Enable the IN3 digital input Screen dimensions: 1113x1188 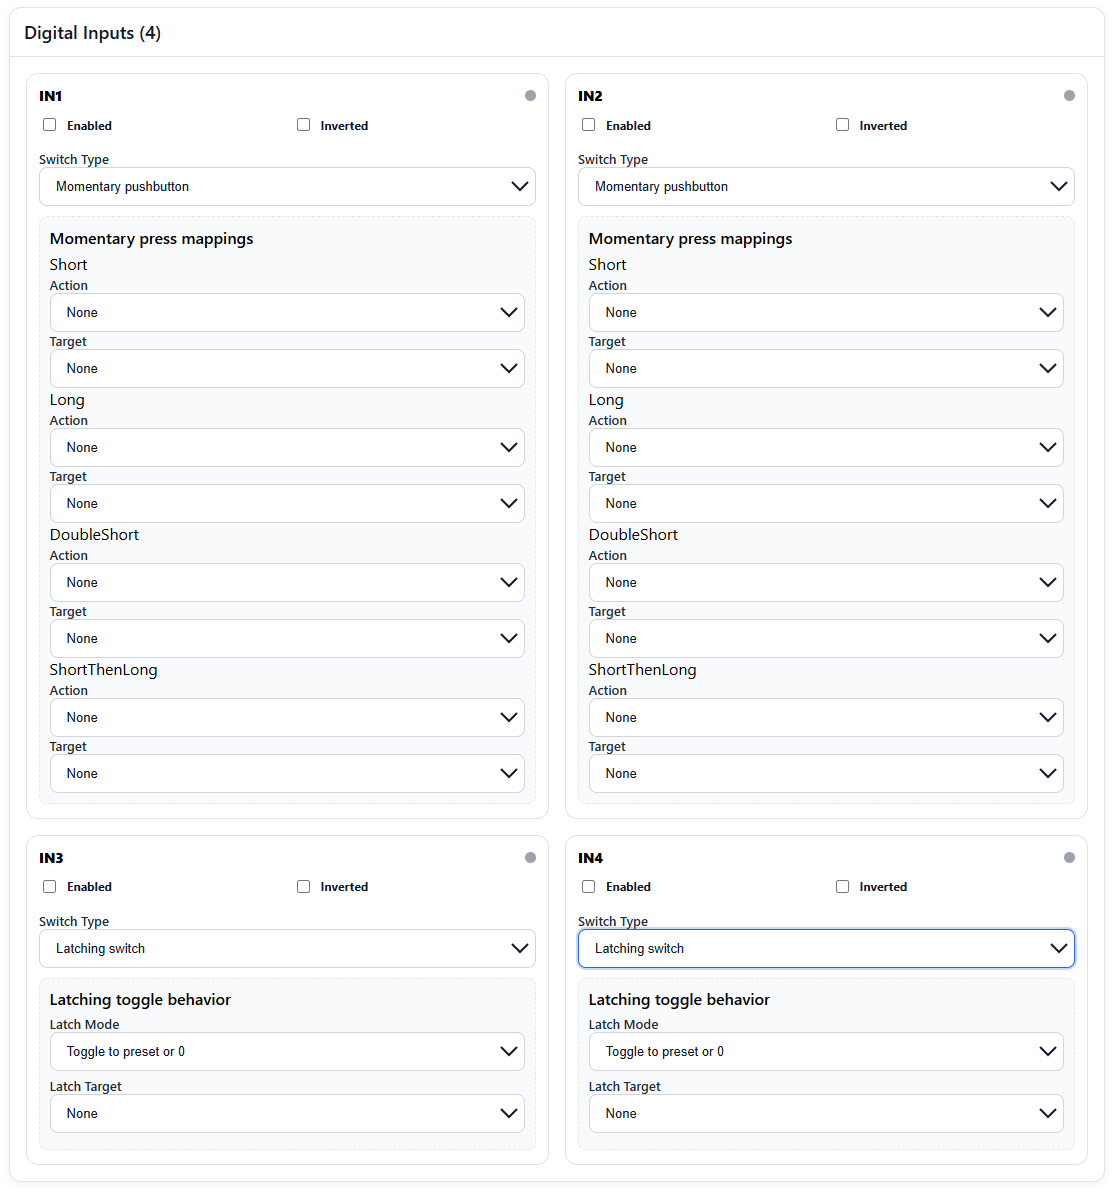tap(49, 886)
